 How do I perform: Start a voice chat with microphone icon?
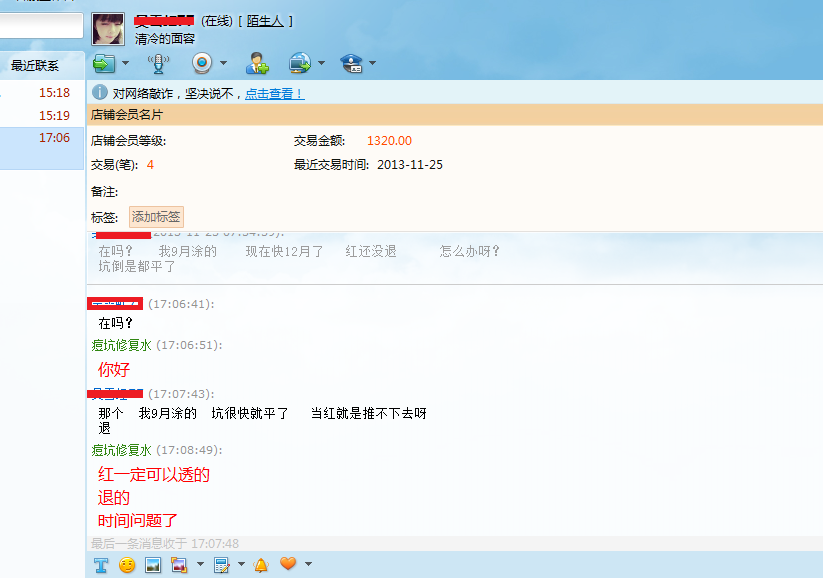point(158,64)
